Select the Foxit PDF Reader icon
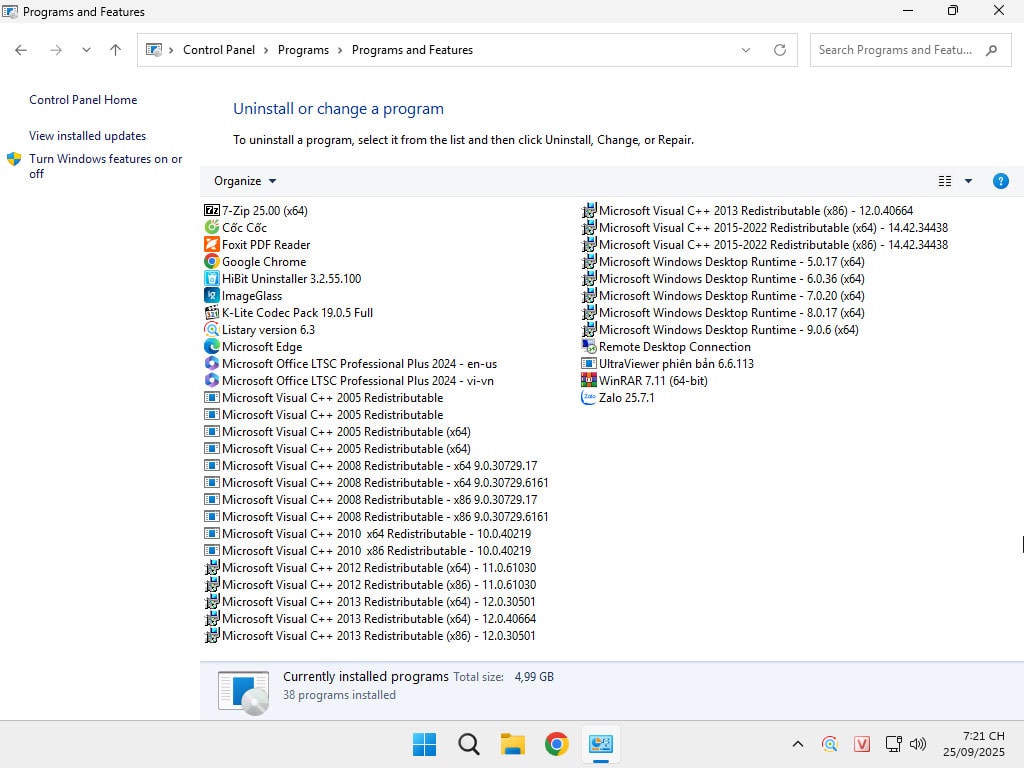 tap(211, 245)
